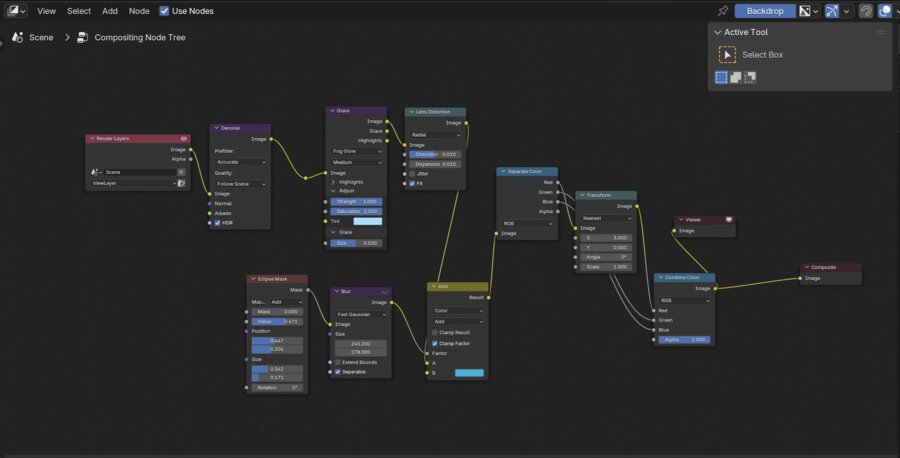The image size is (900, 458).
Task: Enable Jitter in Lens Distortion node
Action: click(x=412, y=173)
